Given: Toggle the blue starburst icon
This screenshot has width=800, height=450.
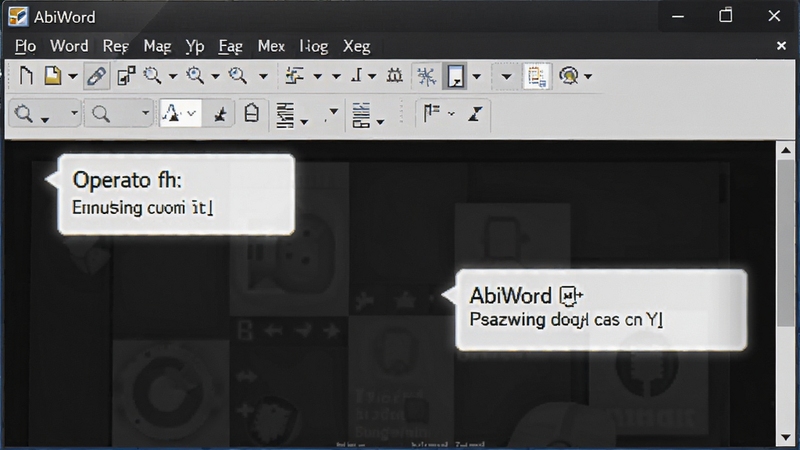Looking at the screenshot, I should (x=427, y=76).
